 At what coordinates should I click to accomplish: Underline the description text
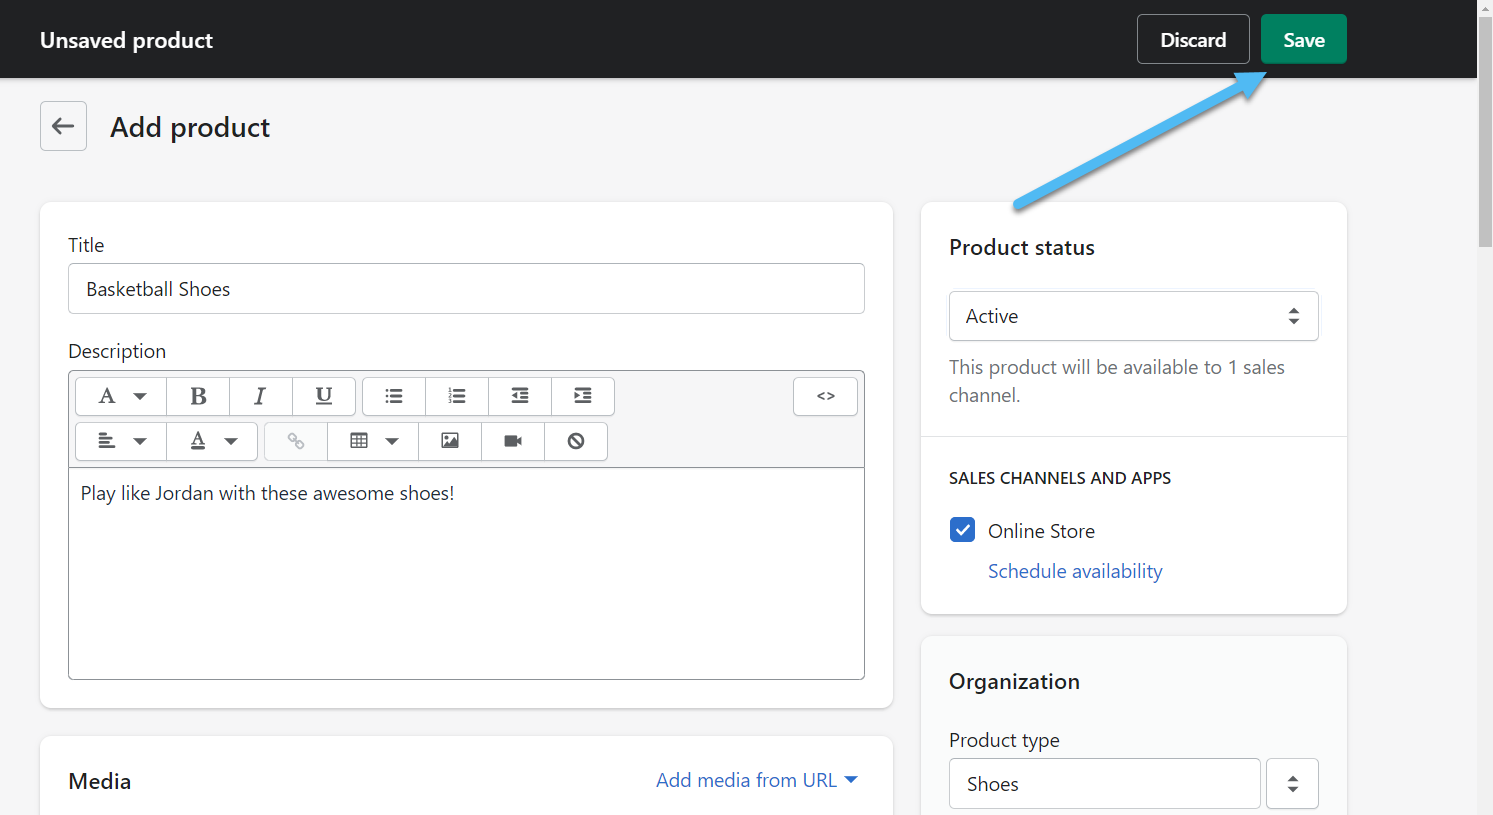tap(323, 396)
